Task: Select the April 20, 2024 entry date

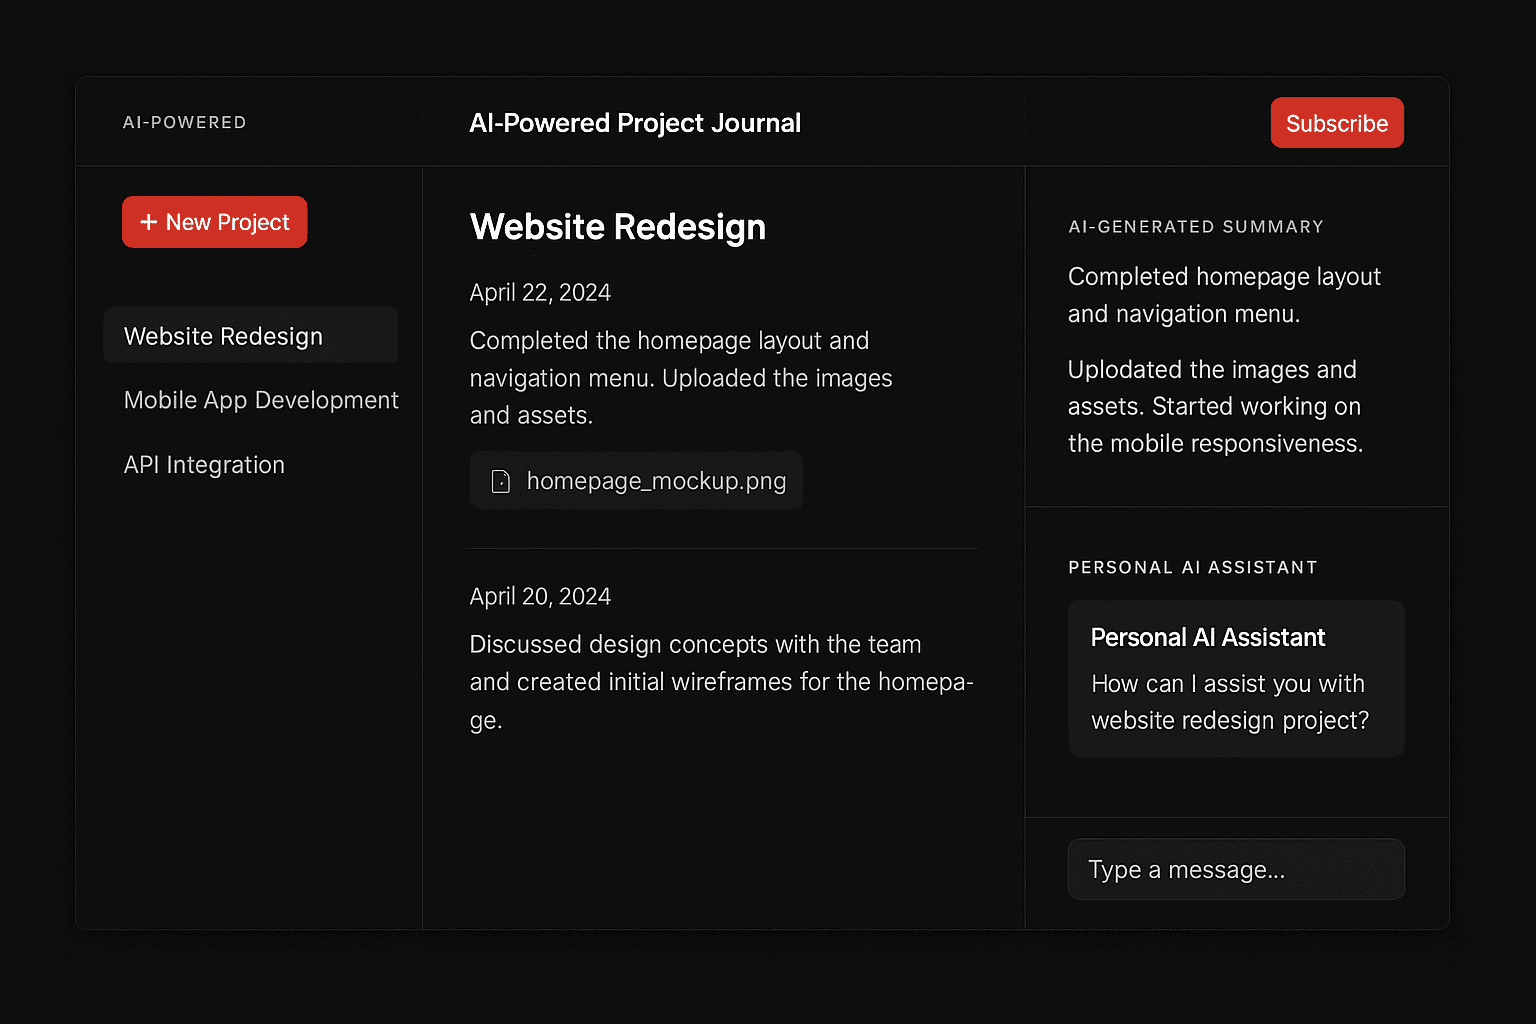Action: (540, 597)
